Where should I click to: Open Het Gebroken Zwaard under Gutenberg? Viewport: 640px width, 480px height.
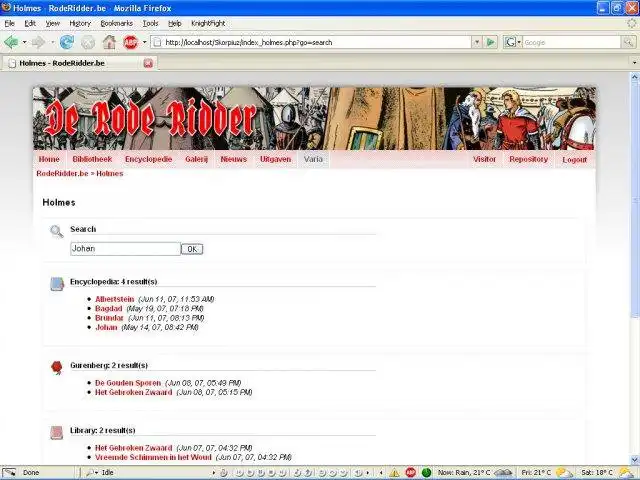133,392
